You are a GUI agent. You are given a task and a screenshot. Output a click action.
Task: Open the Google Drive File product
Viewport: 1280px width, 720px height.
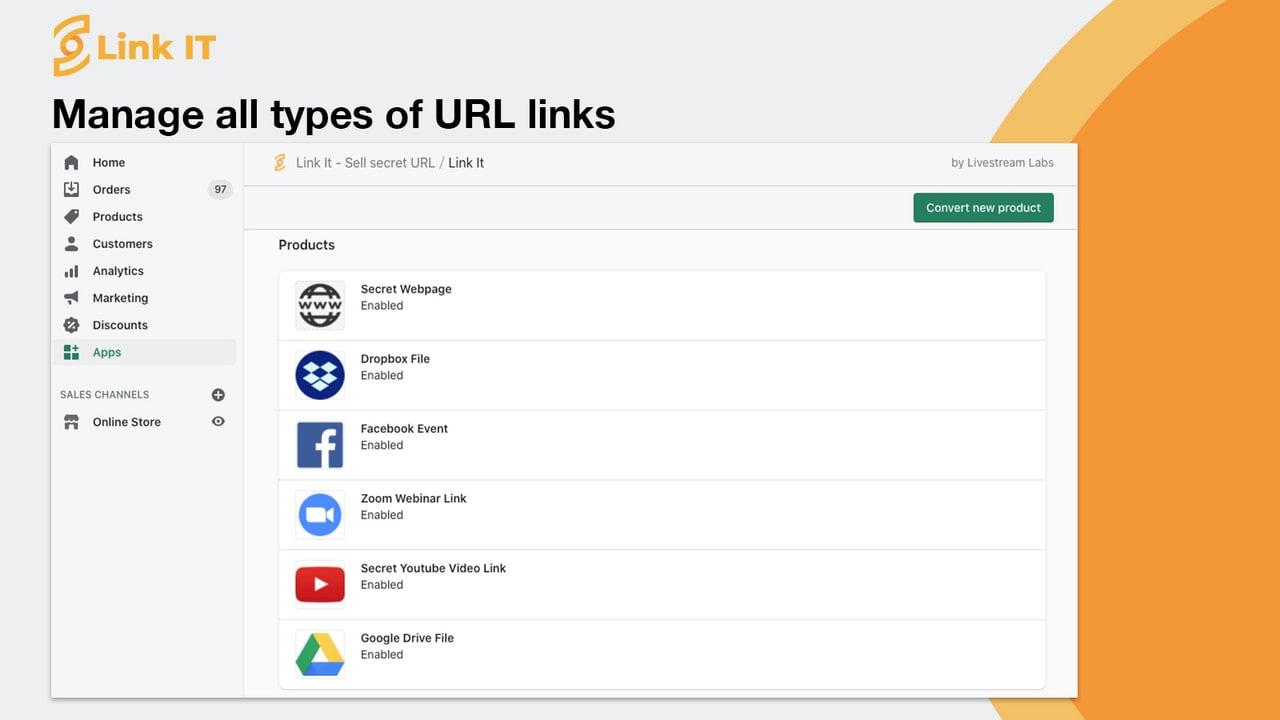tap(662, 654)
